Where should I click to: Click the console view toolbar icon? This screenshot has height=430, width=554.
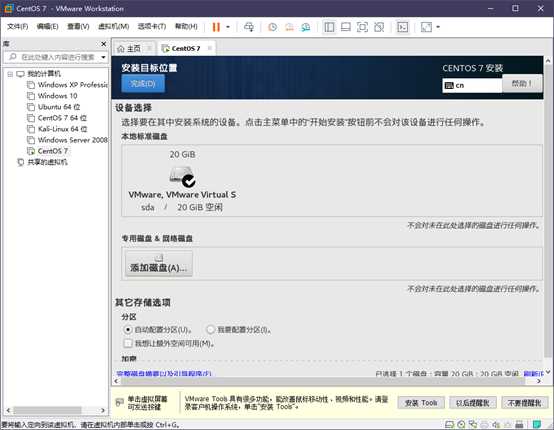(402, 27)
